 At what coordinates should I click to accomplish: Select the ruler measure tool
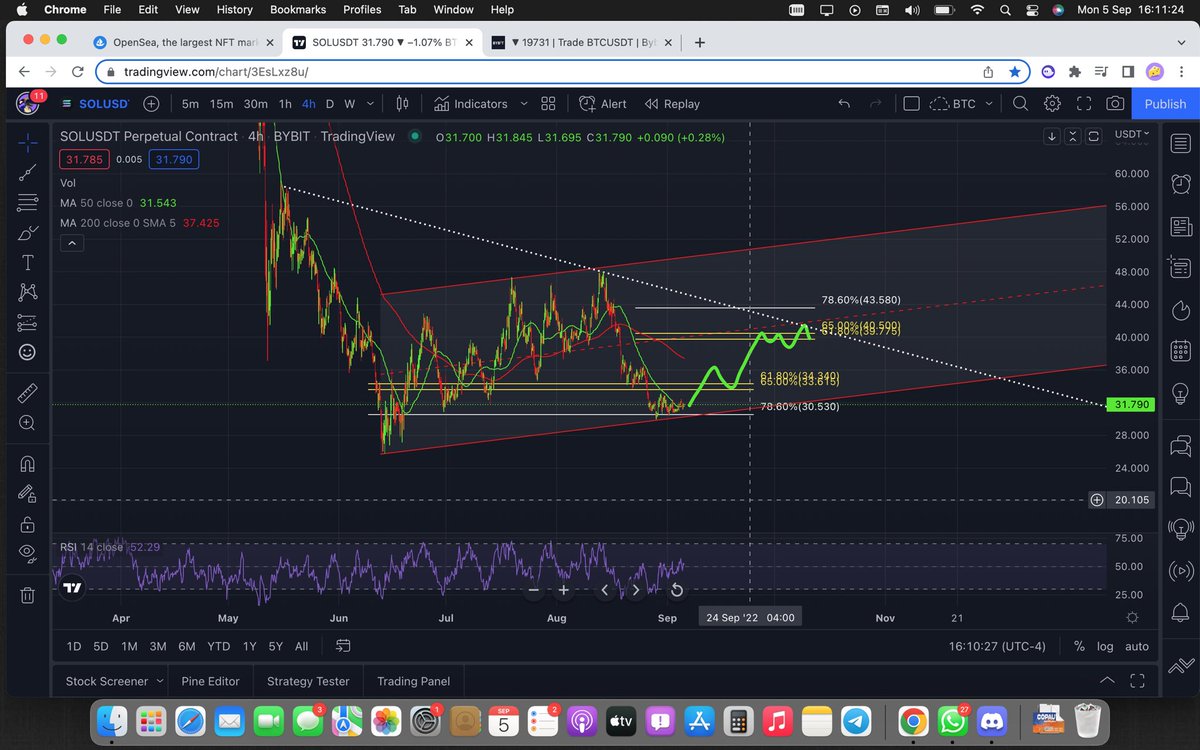[x=27, y=393]
